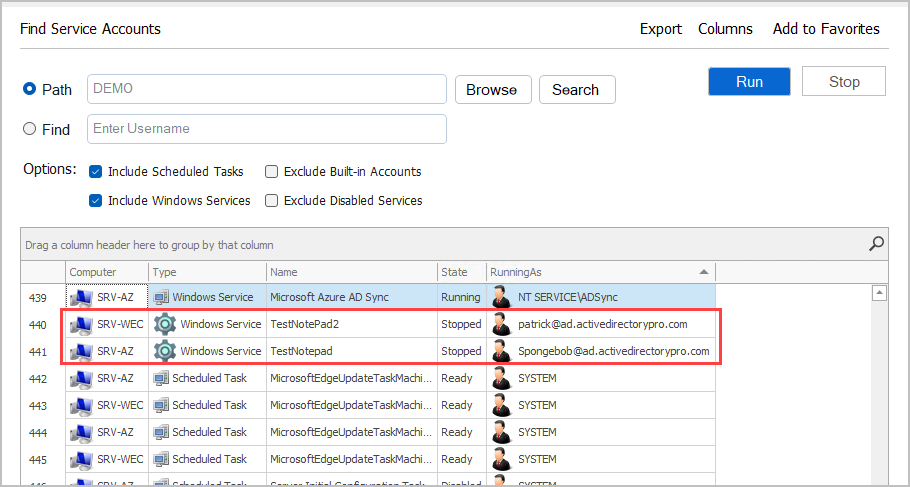Click computer icon in row 440
This screenshot has width=910, height=487.
81,324
